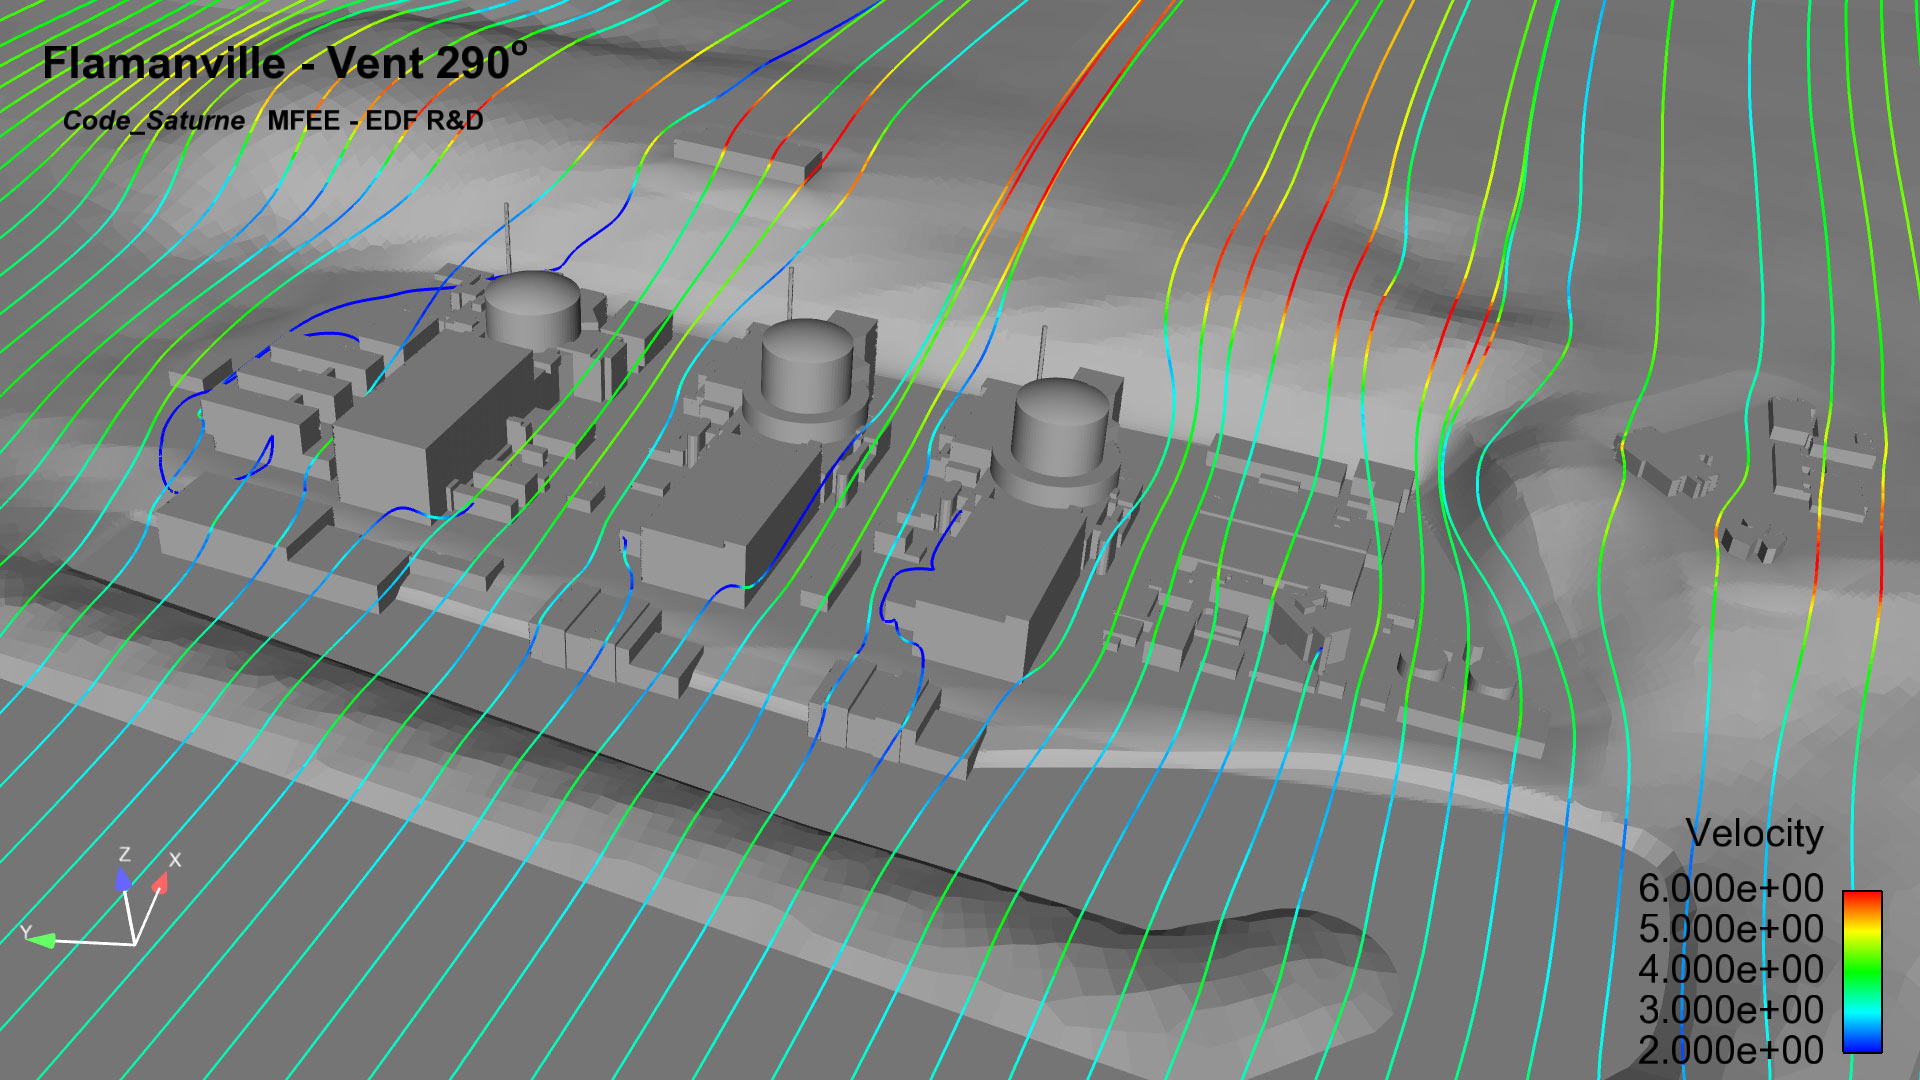1920x1080 pixels.
Task: Click the red top of the color bar
Action: tap(1862, 899)
